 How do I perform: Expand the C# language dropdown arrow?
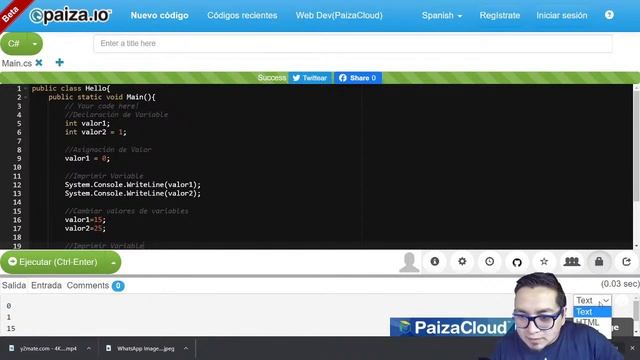[35, 44]
